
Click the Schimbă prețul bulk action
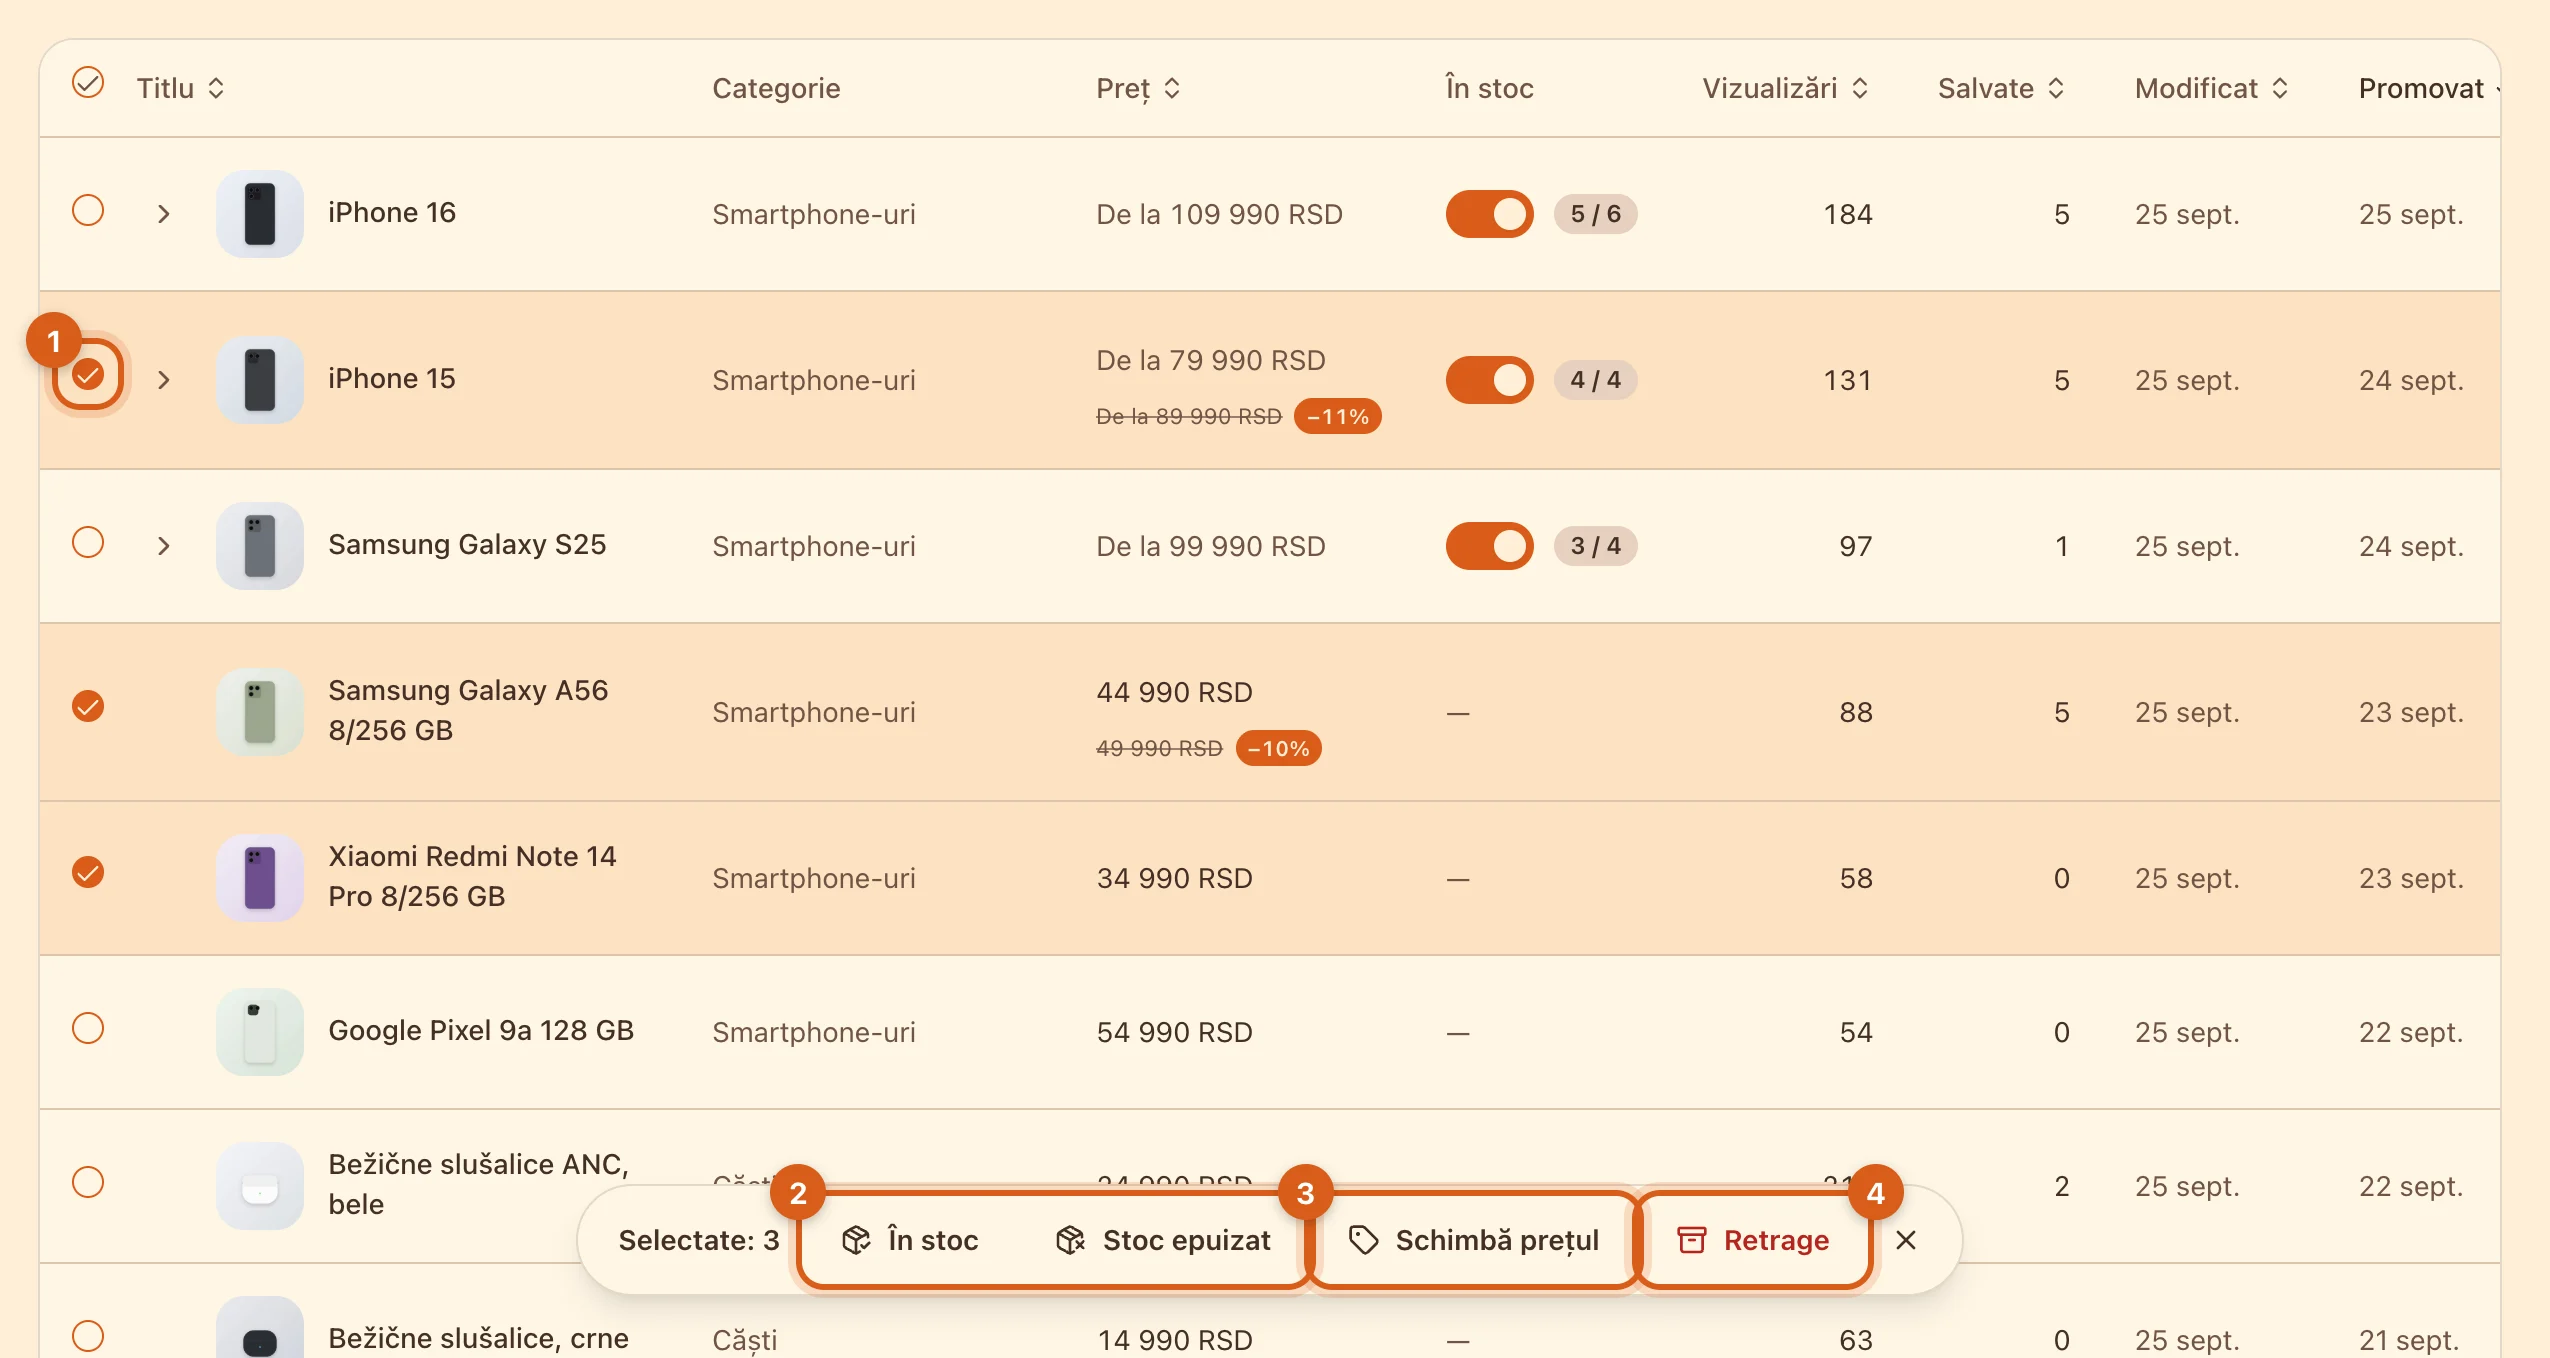coord(1473,1240)
